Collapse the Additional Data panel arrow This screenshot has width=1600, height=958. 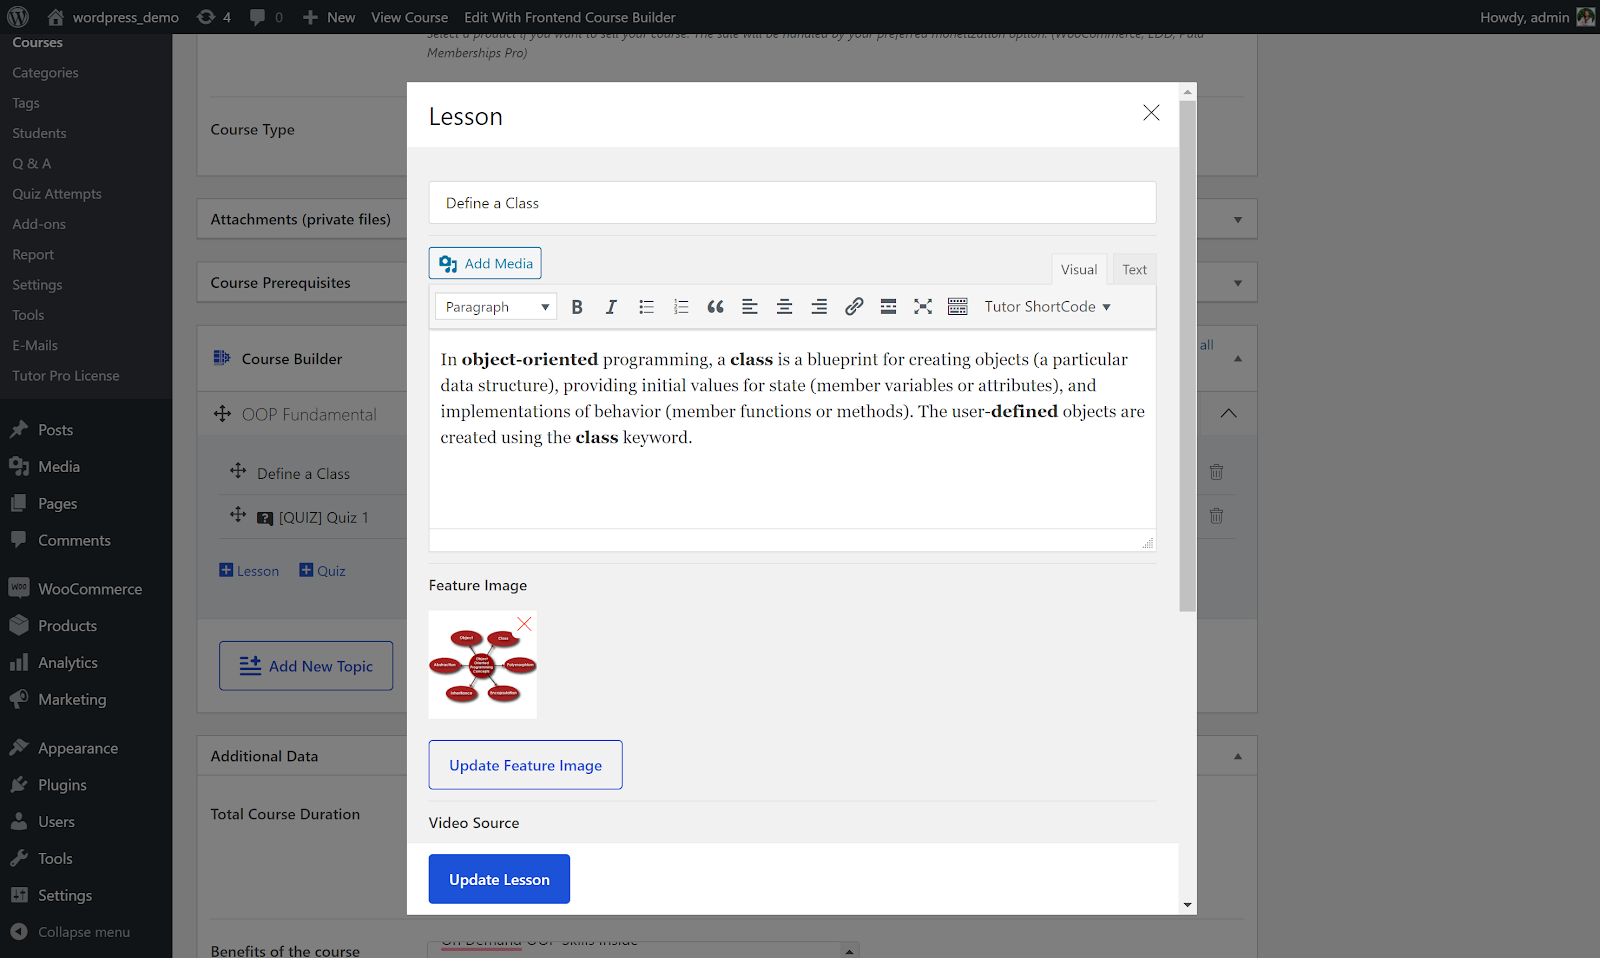pos(1238,757)
